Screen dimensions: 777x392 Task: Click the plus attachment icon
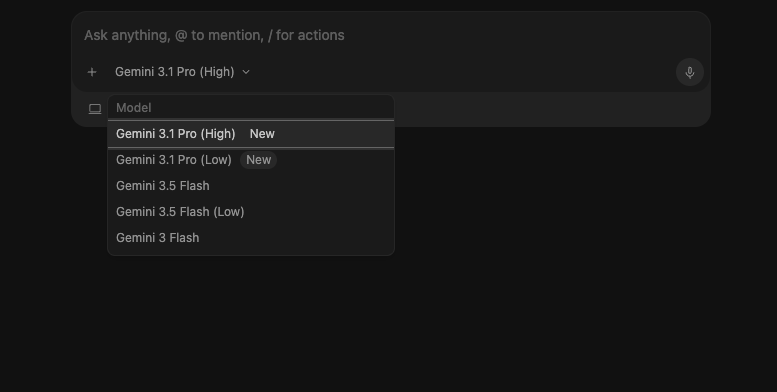pyautogui.click(x=92, y=72)
